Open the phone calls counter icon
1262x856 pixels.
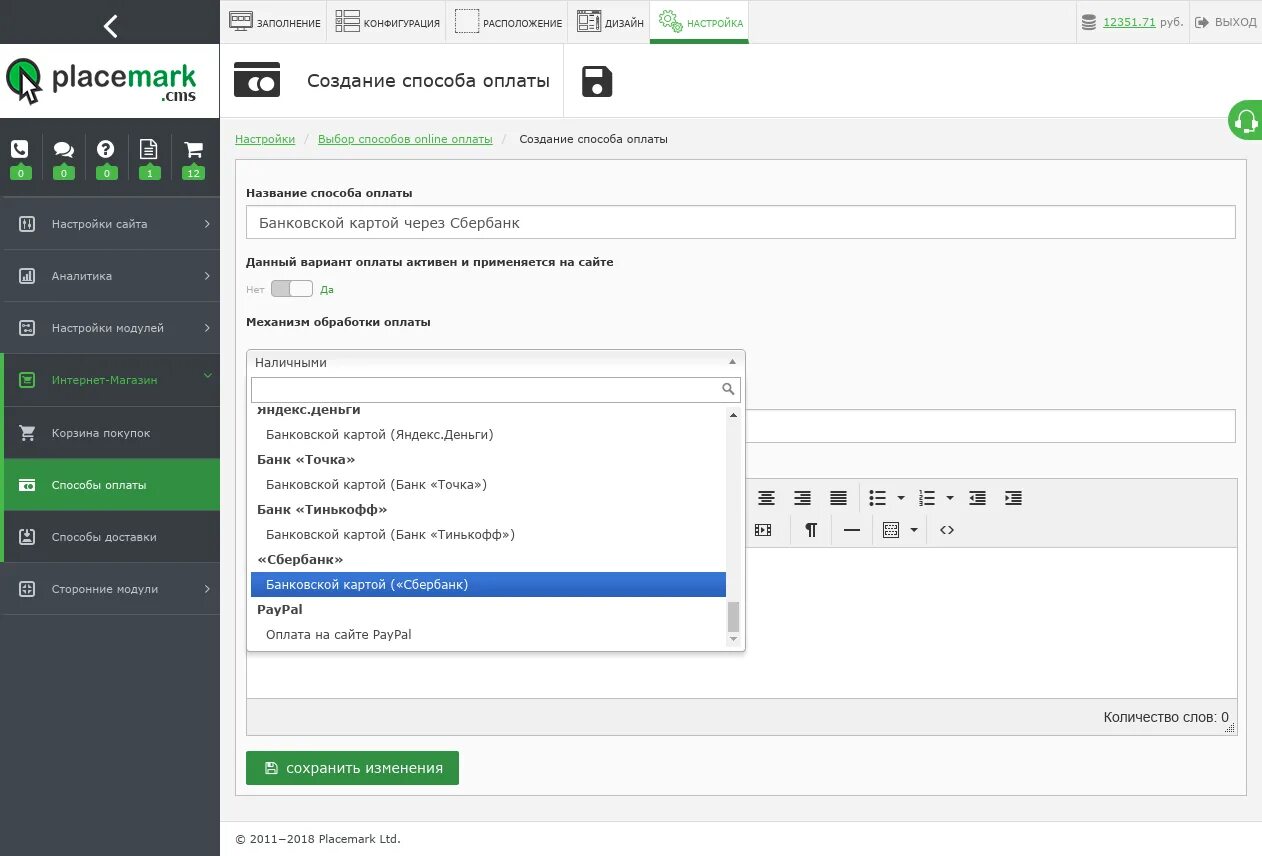(20, 150)
